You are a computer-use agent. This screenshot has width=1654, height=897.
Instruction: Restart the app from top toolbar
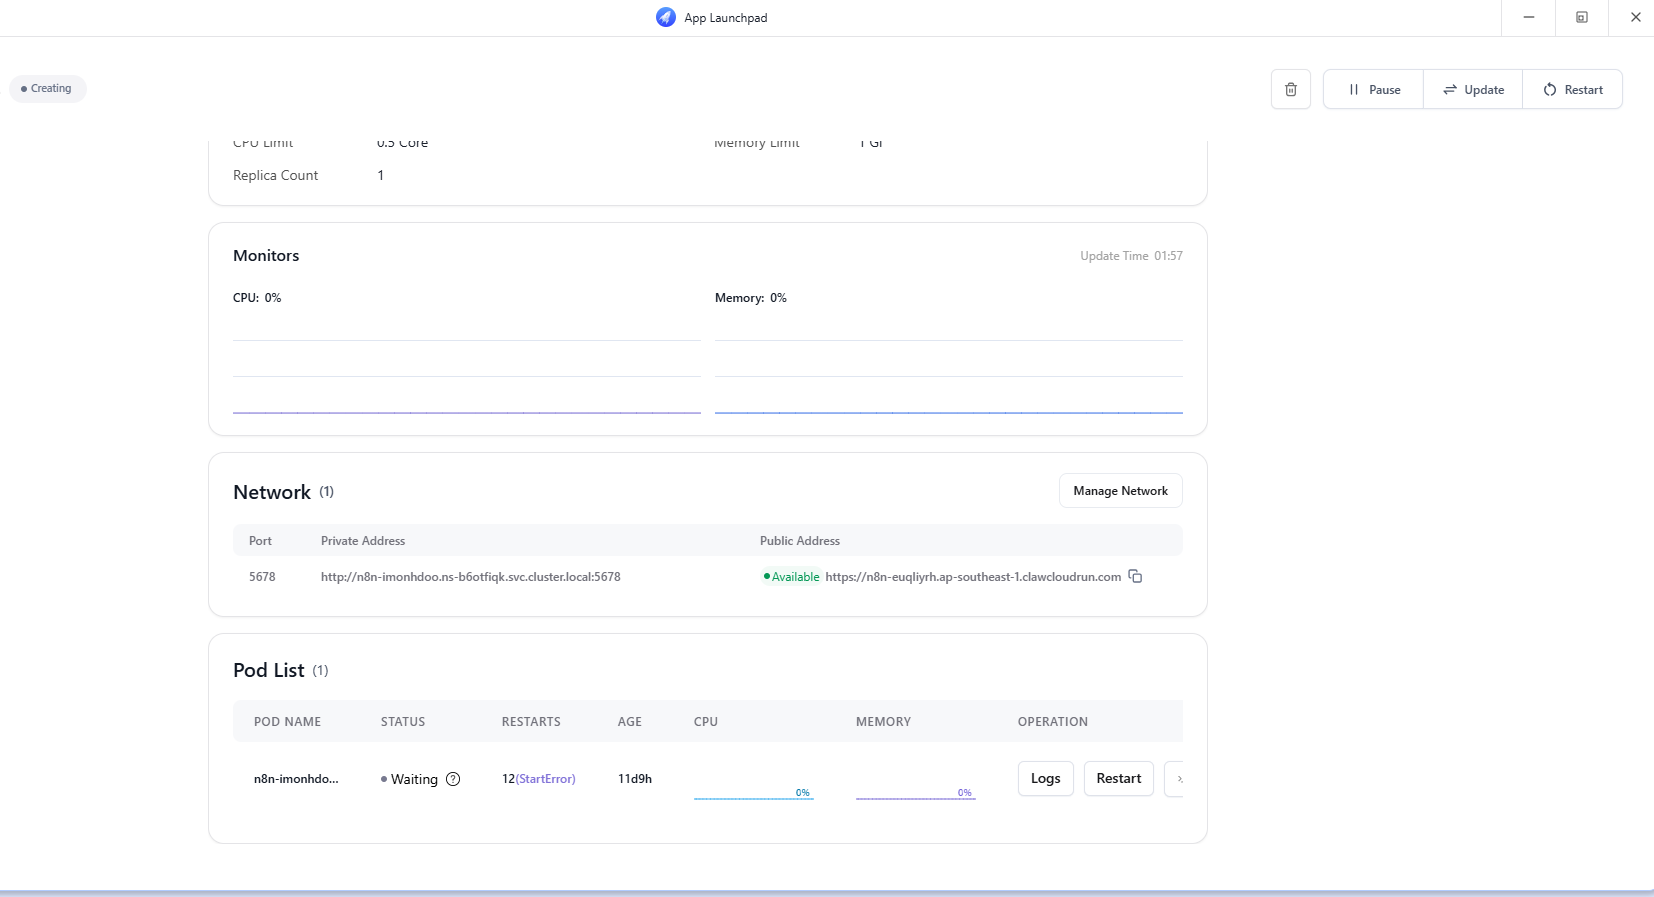coord(1572,89)
